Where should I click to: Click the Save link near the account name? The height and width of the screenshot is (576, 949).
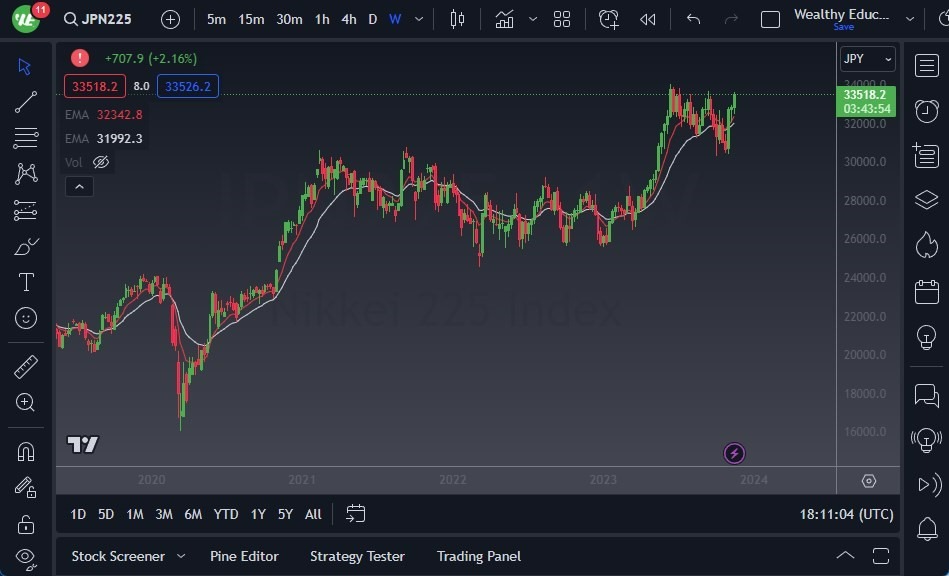click(x=842, y=27)
